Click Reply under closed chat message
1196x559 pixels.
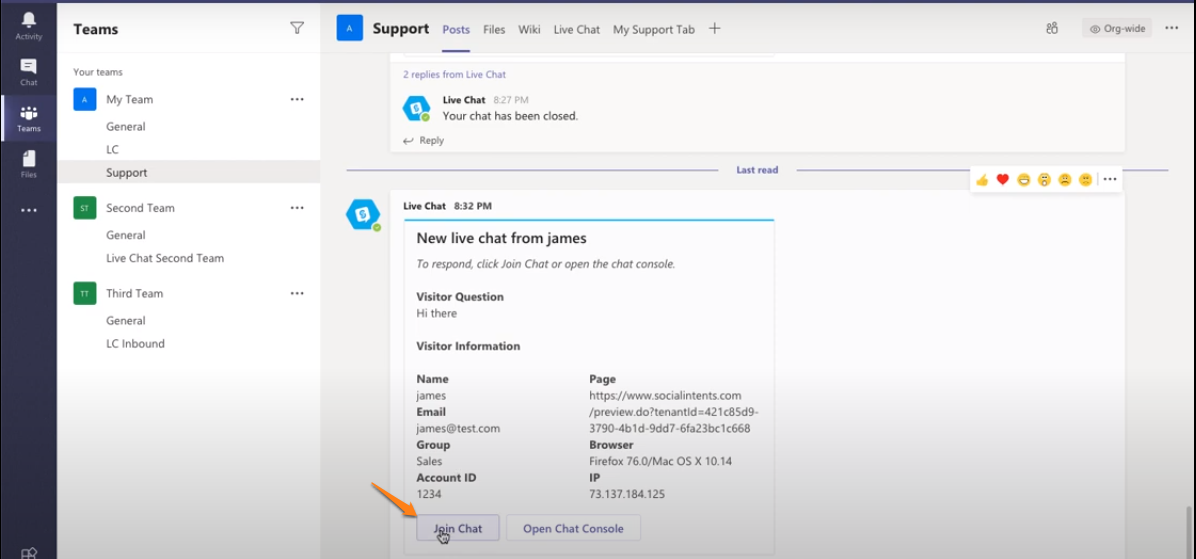pos(423,140)
